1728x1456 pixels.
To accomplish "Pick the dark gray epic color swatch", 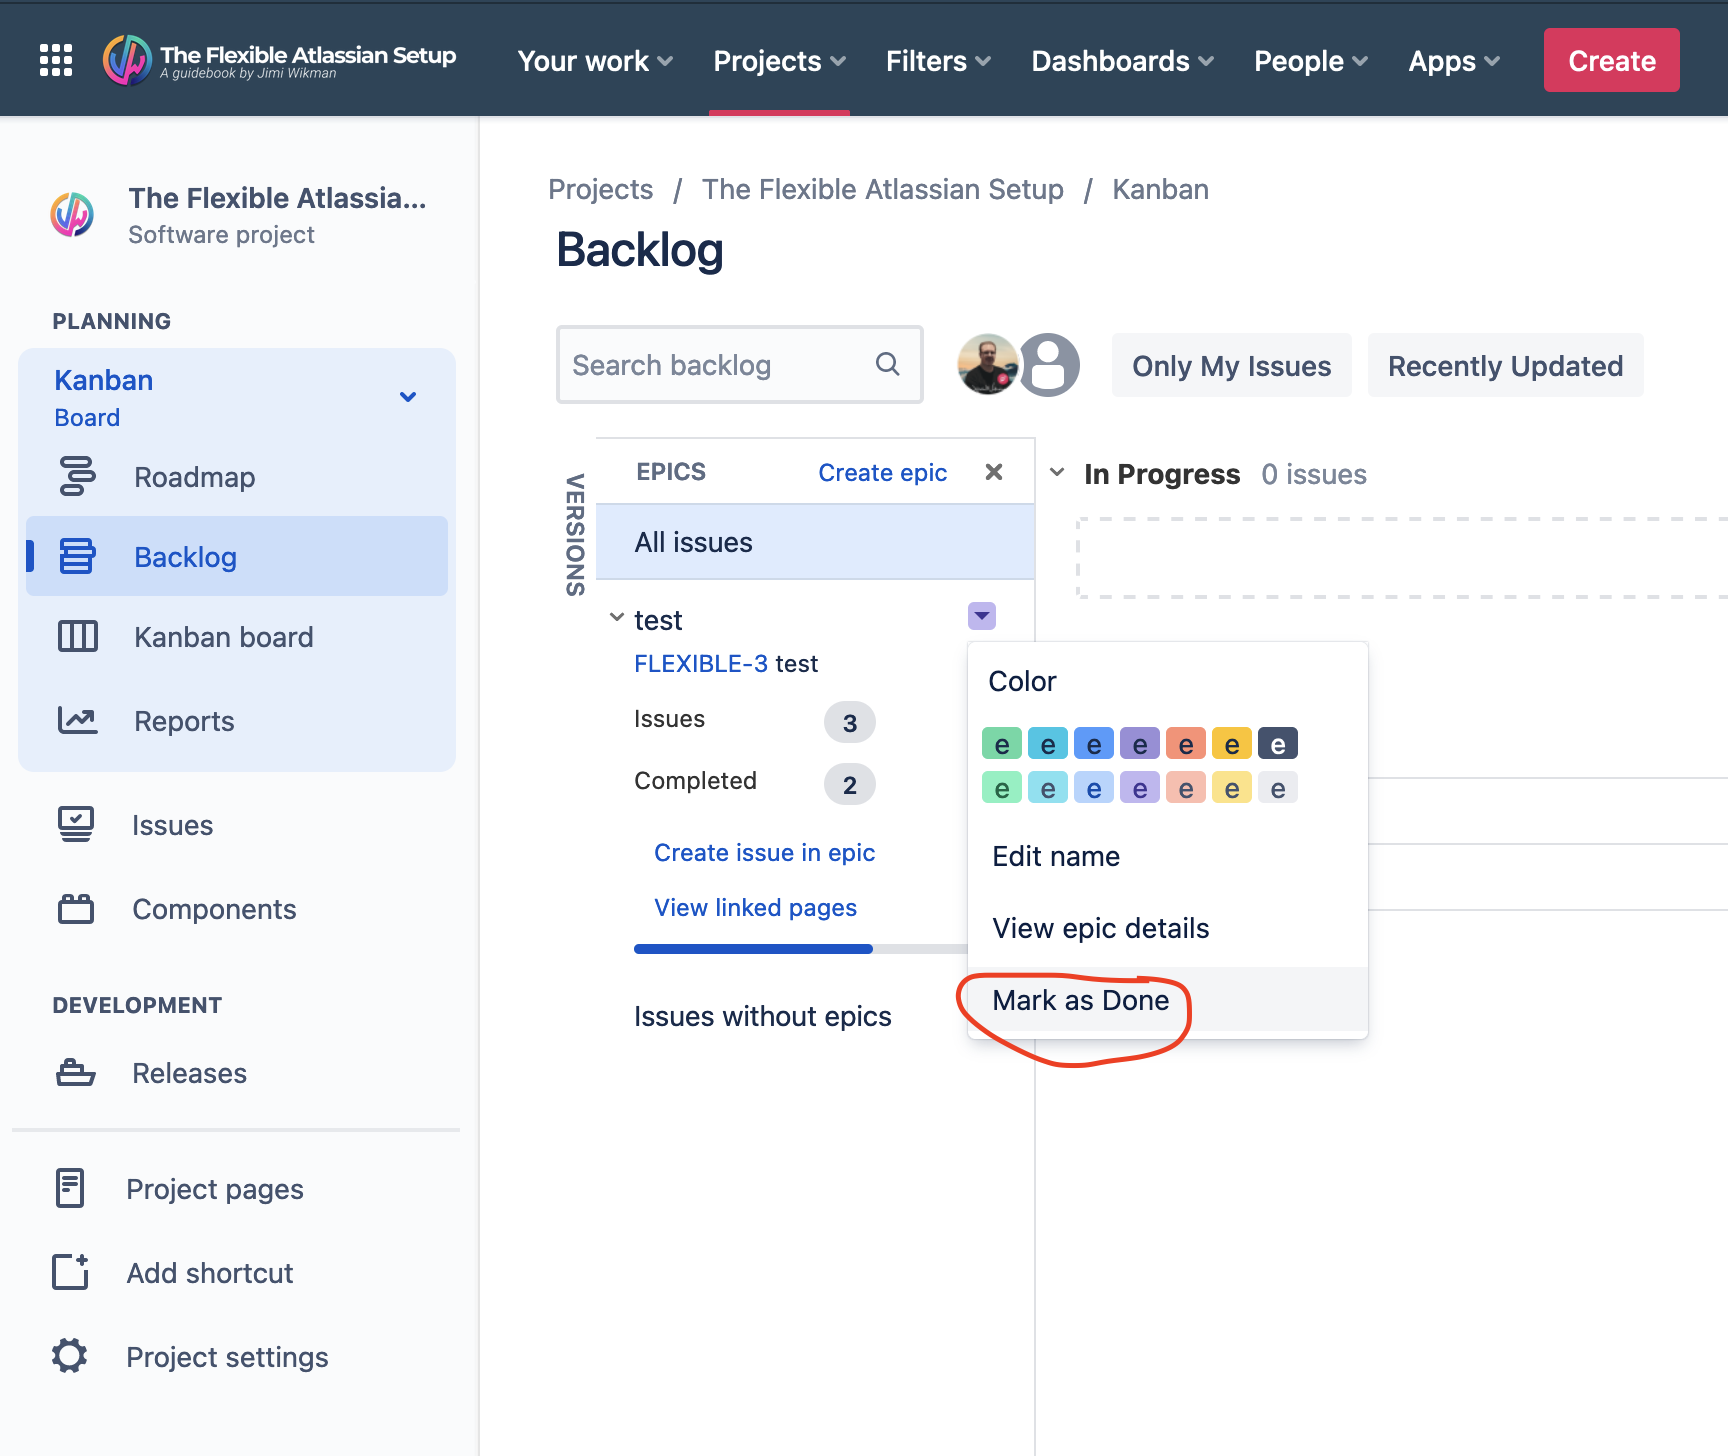I will pos(1278,743).
